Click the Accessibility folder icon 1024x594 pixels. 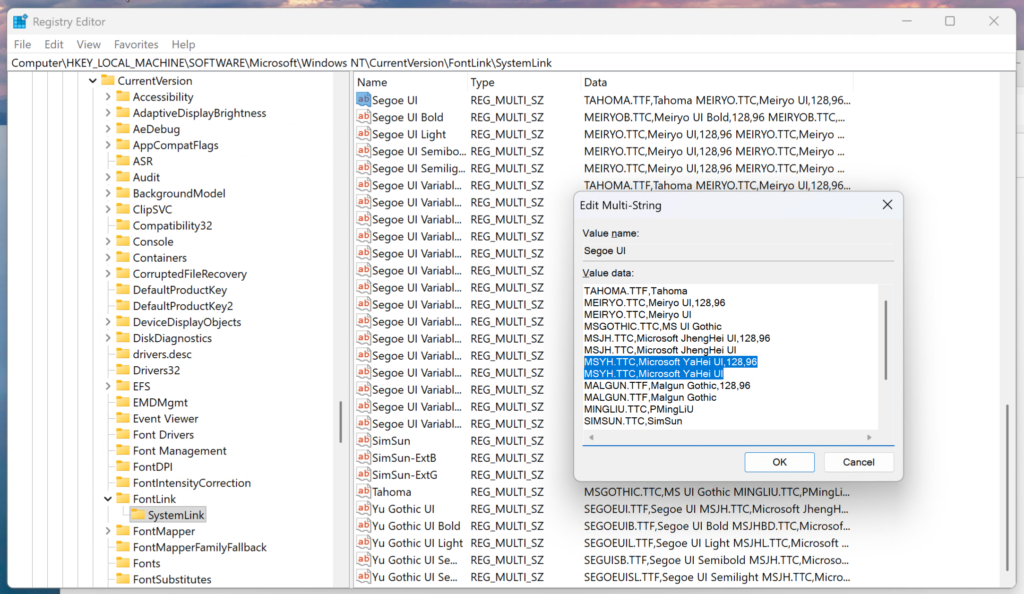point(123,97)
